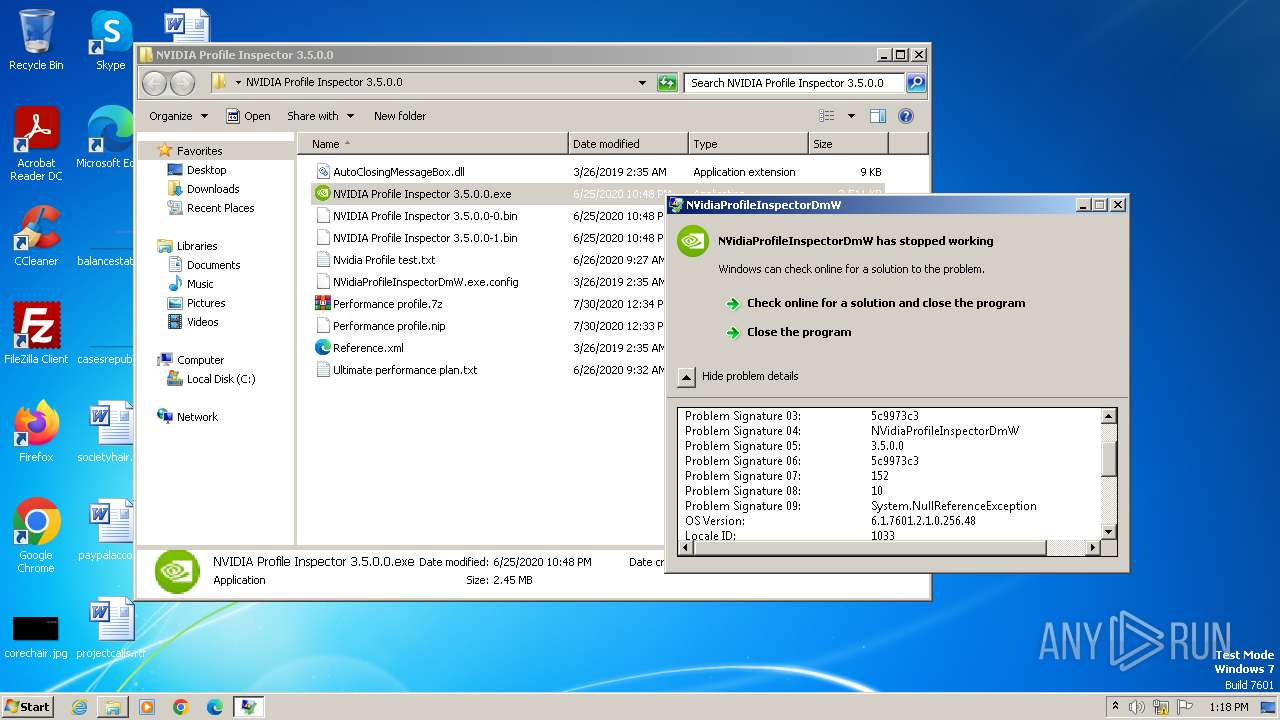Open Firefox desktop shortcut
The height and width of the screenshot is (720, 1280).
tap(36, 431)
